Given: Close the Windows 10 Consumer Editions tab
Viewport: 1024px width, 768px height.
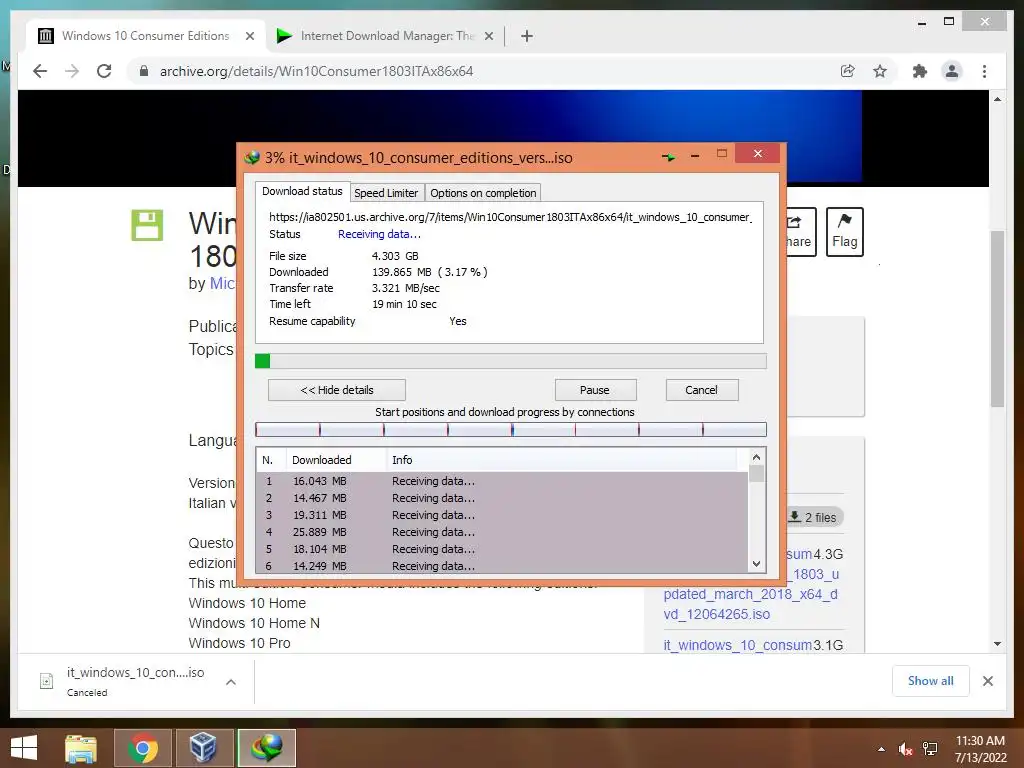Looking at the screenshot, I should pos(249,36).
